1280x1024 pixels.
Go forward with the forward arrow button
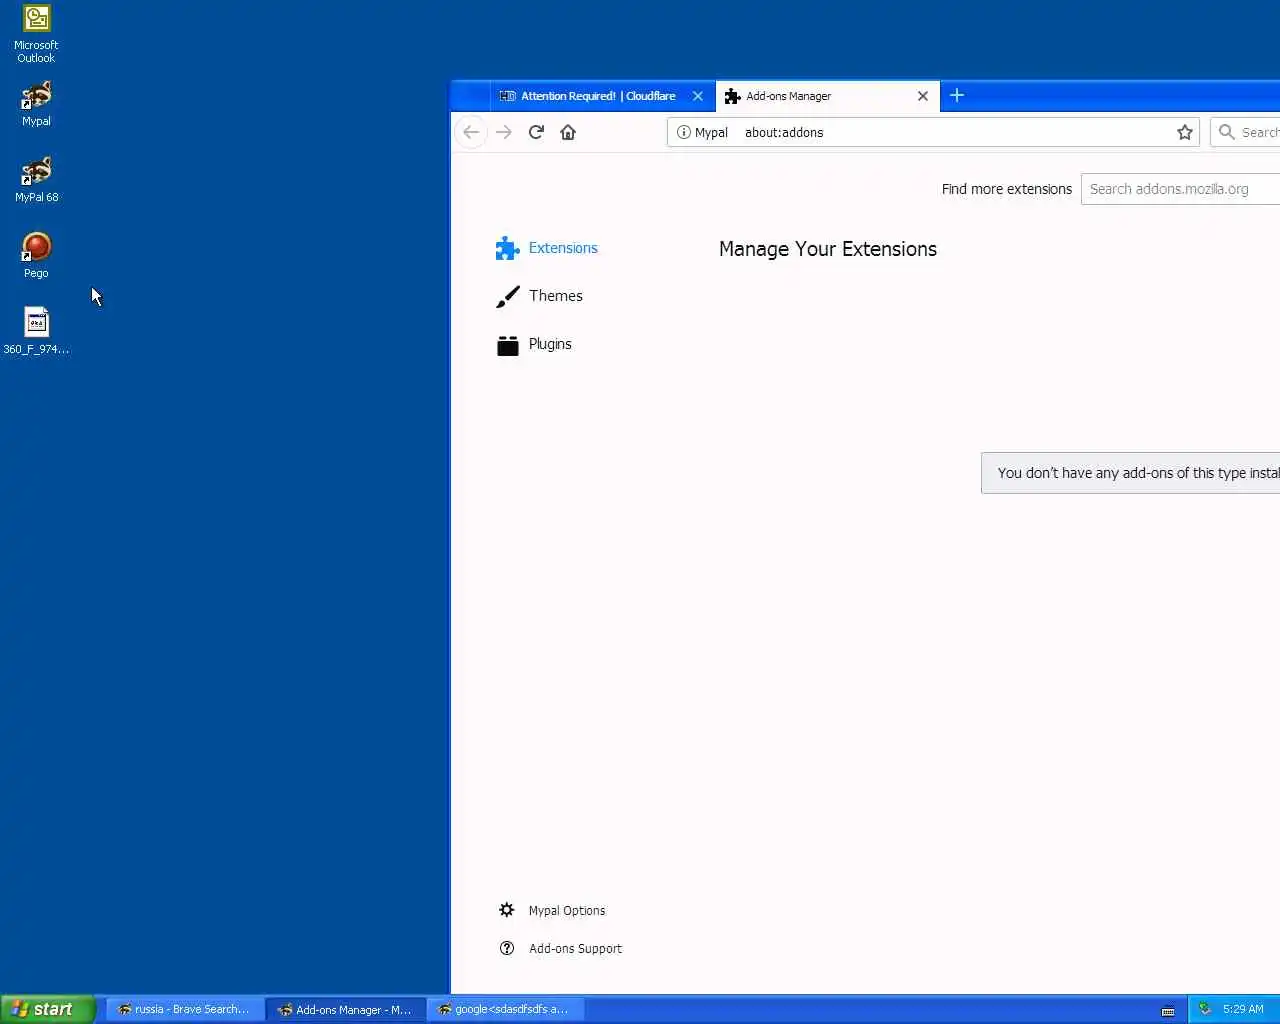[x=504, y=132]
